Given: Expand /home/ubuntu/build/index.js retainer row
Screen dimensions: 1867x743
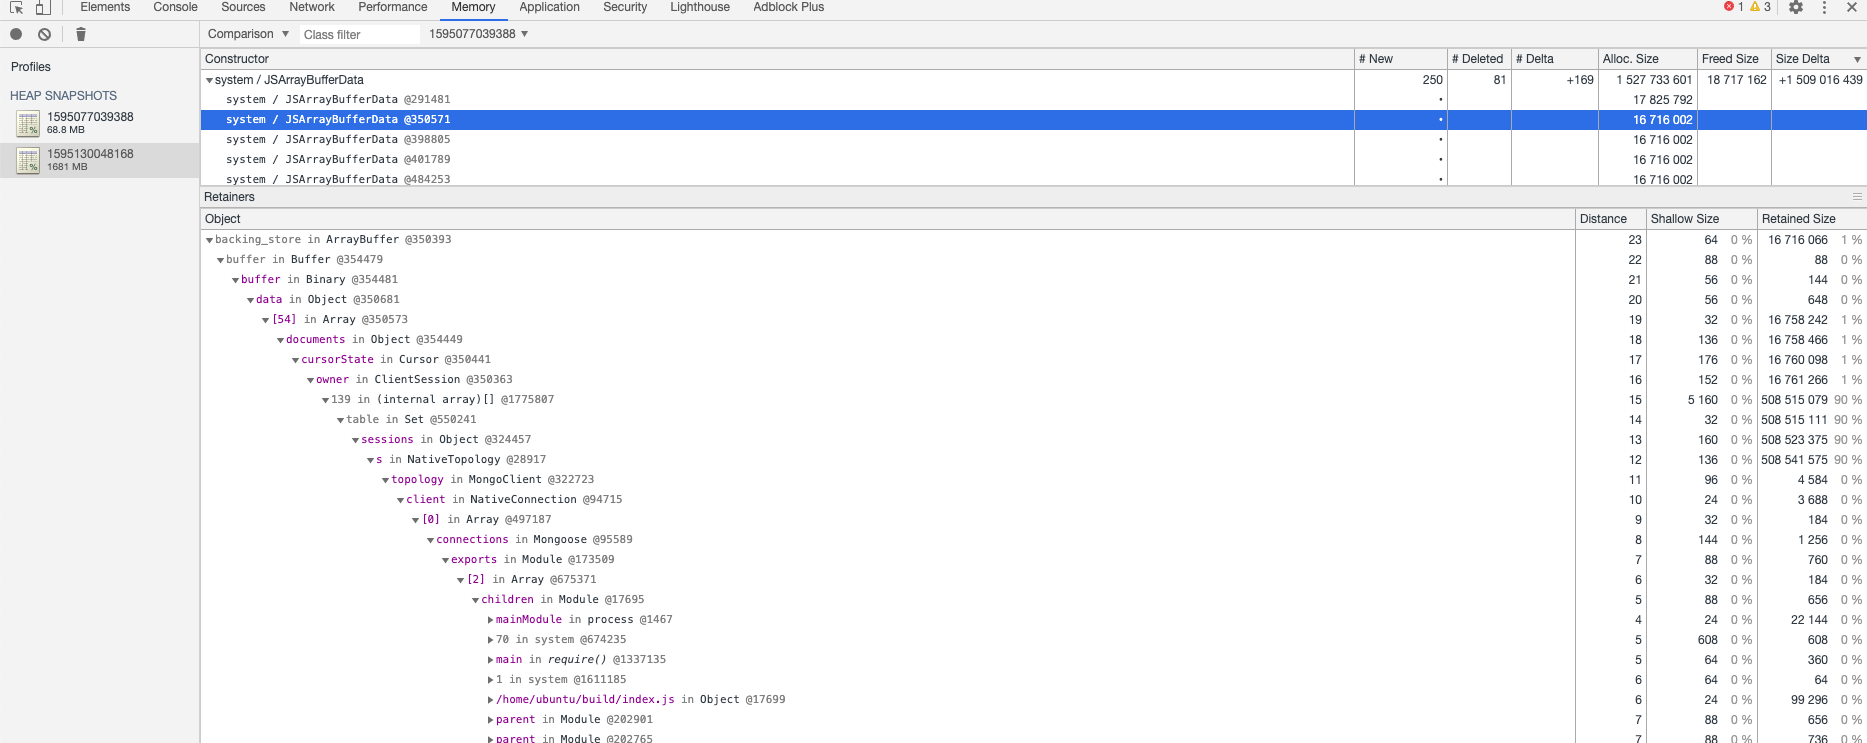Looking at the screenshot, I should click(x=490, y=700).
